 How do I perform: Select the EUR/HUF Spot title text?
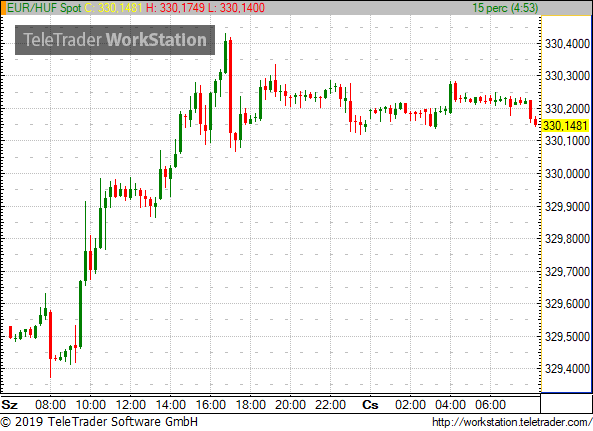(44, 8)
